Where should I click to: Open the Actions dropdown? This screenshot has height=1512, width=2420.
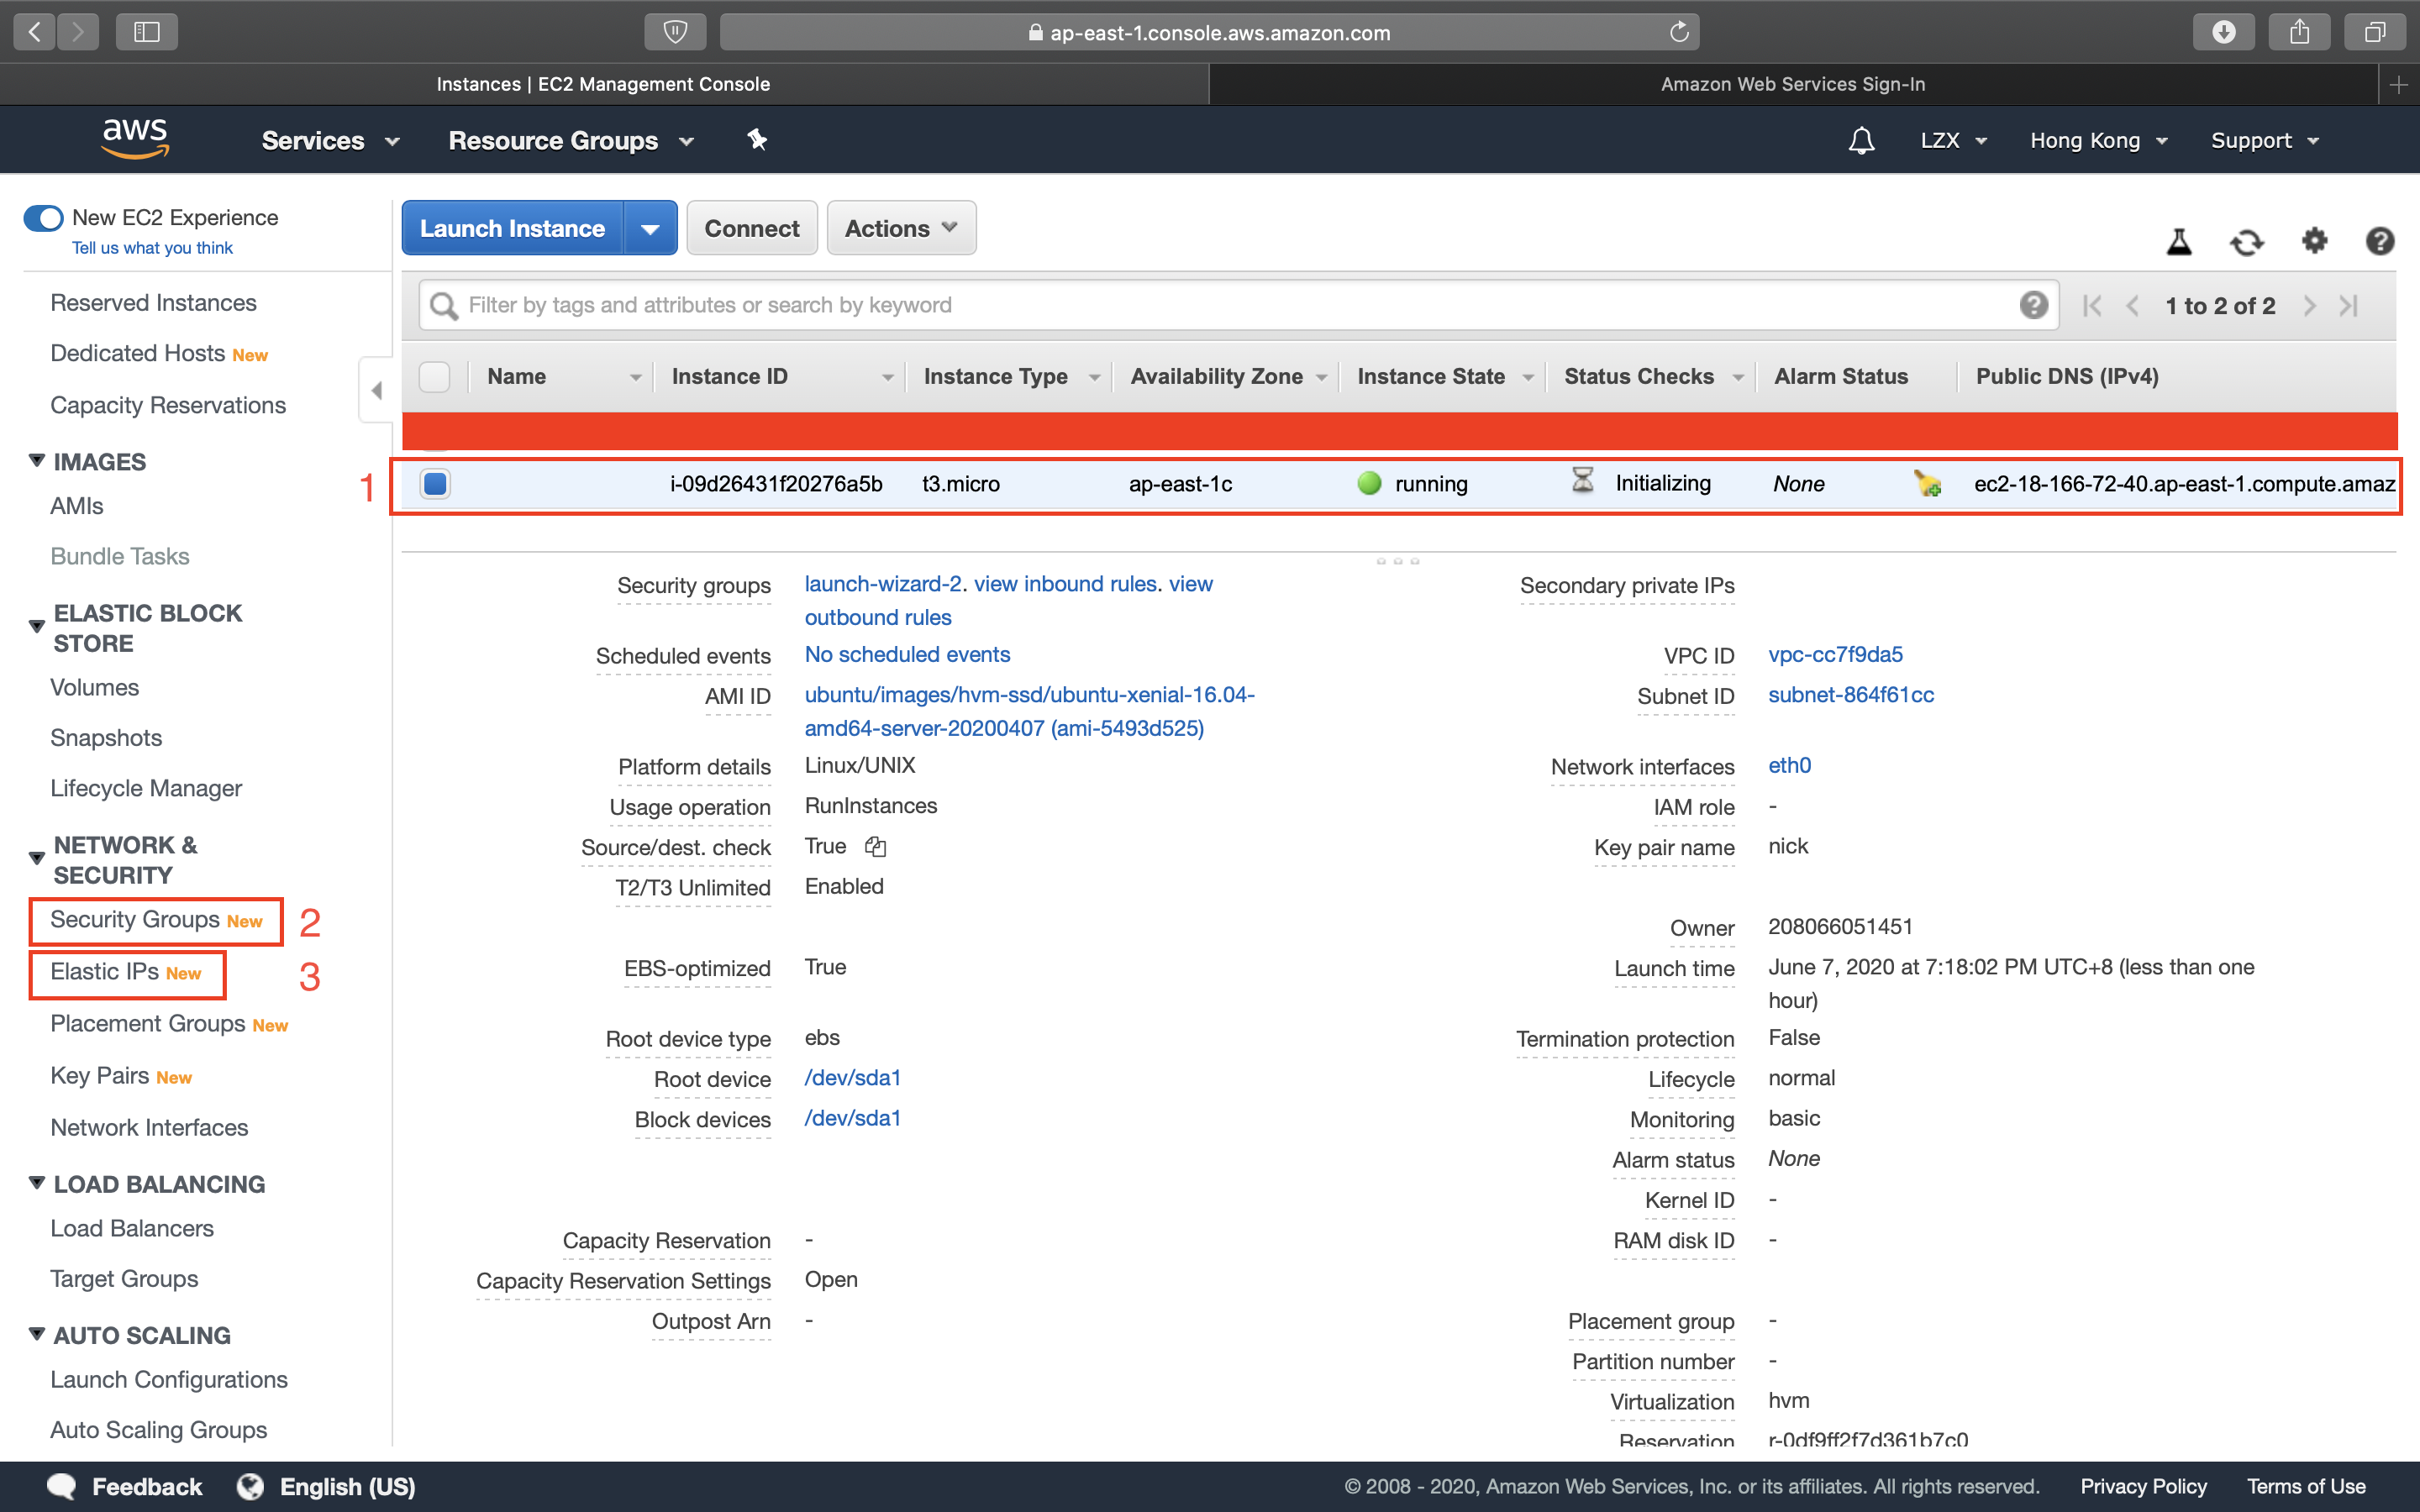click(x=901, y=228)
